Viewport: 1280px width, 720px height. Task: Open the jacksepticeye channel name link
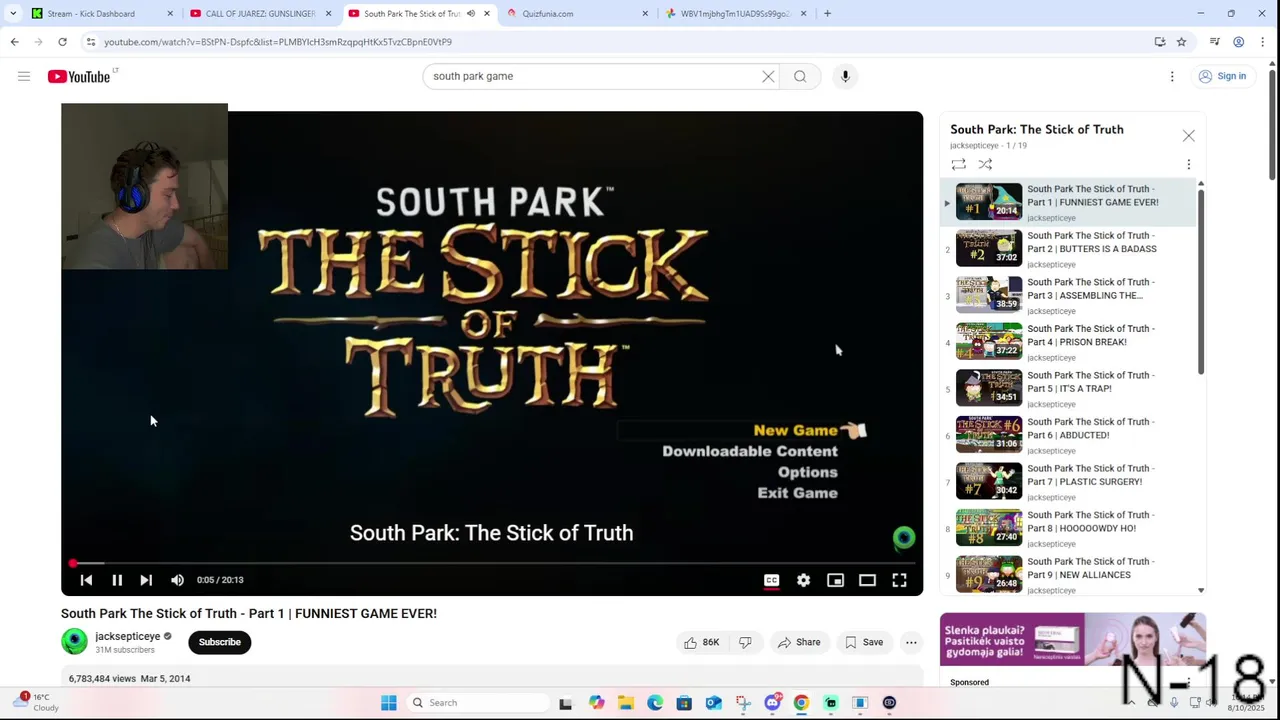coord(127,636)
